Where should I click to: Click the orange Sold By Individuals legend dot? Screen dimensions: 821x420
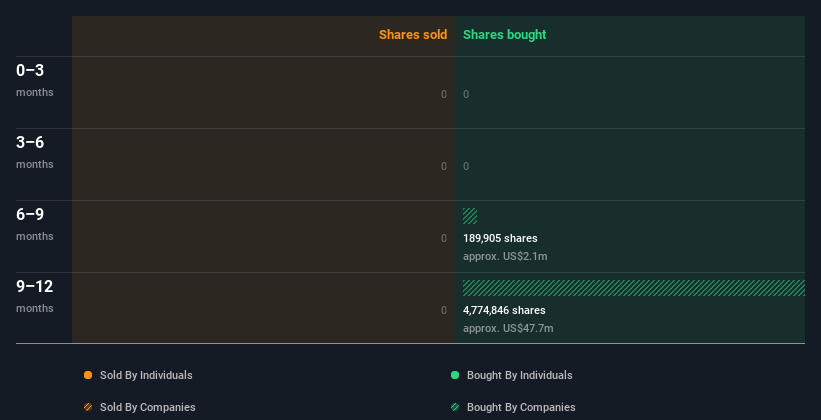click(x=88, y=375)
